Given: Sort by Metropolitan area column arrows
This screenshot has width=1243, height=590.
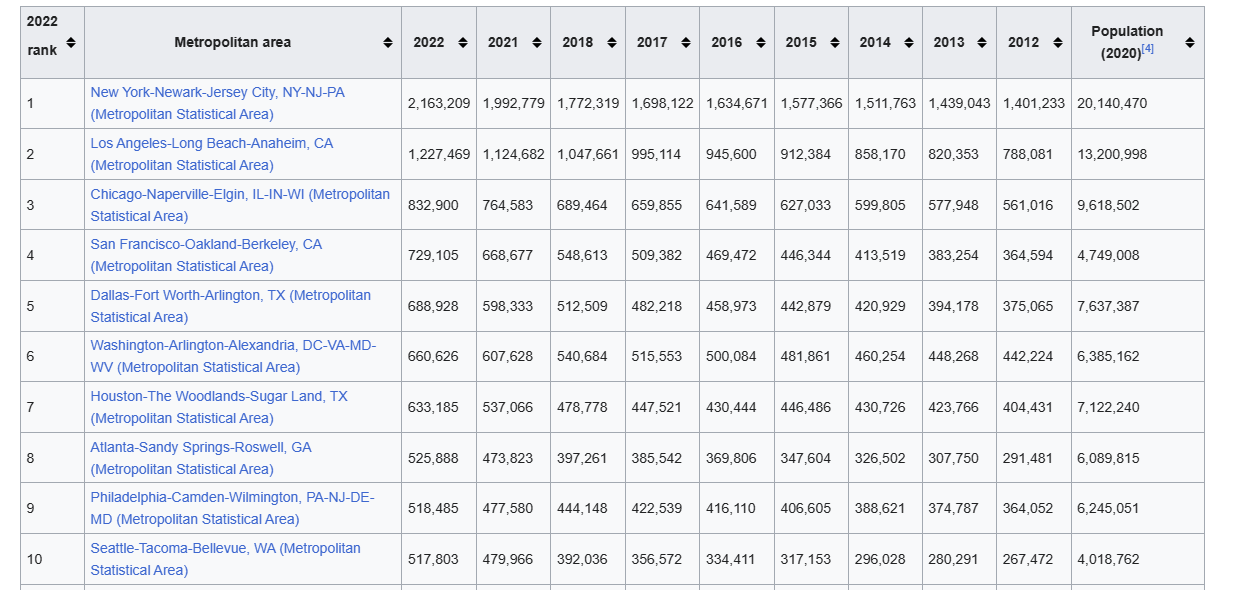Looking at the screenshot, I should point(387,43).
